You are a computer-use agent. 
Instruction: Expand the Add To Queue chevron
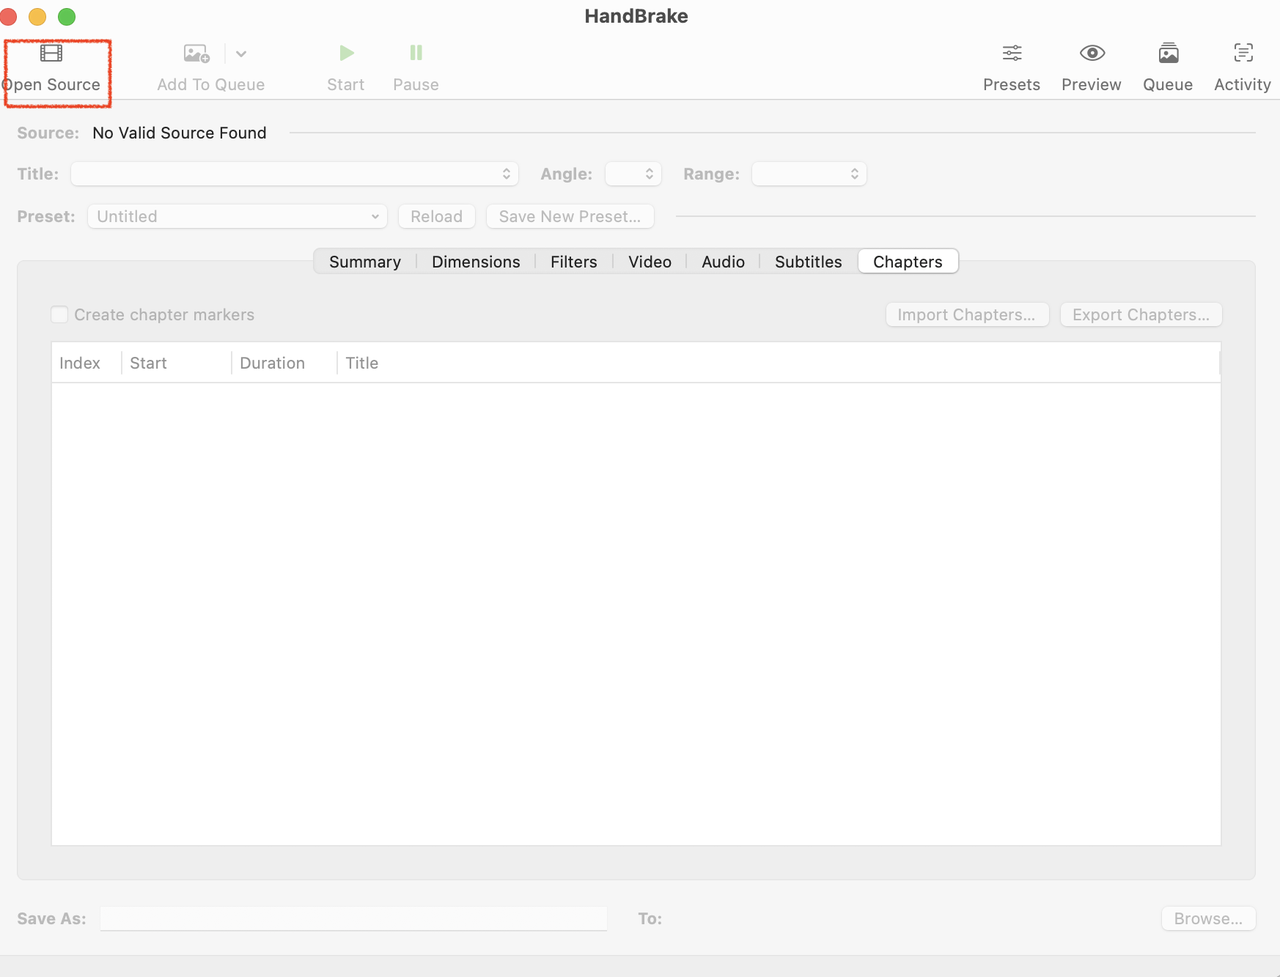pyautogui.click(x=240, y=53)
